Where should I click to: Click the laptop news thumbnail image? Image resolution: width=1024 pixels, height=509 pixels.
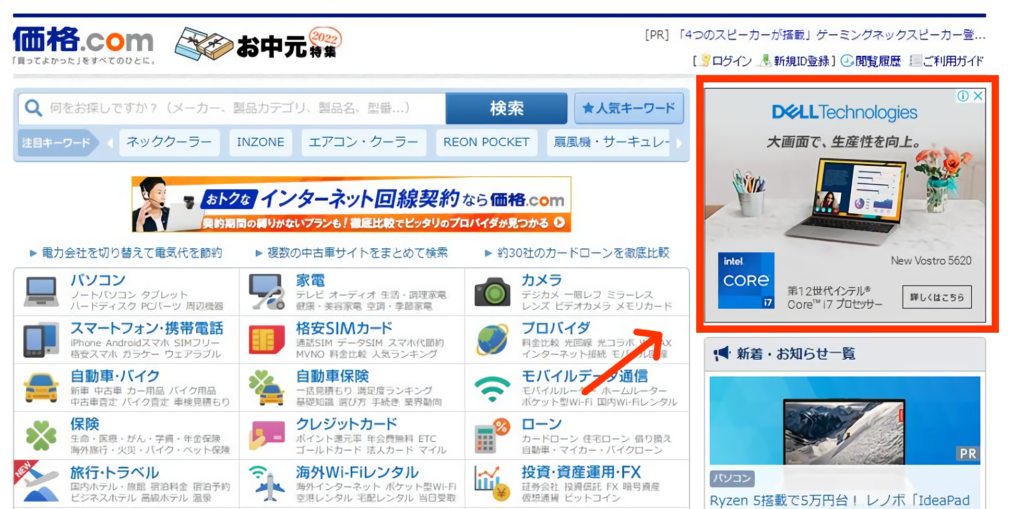tap(844, 422)
